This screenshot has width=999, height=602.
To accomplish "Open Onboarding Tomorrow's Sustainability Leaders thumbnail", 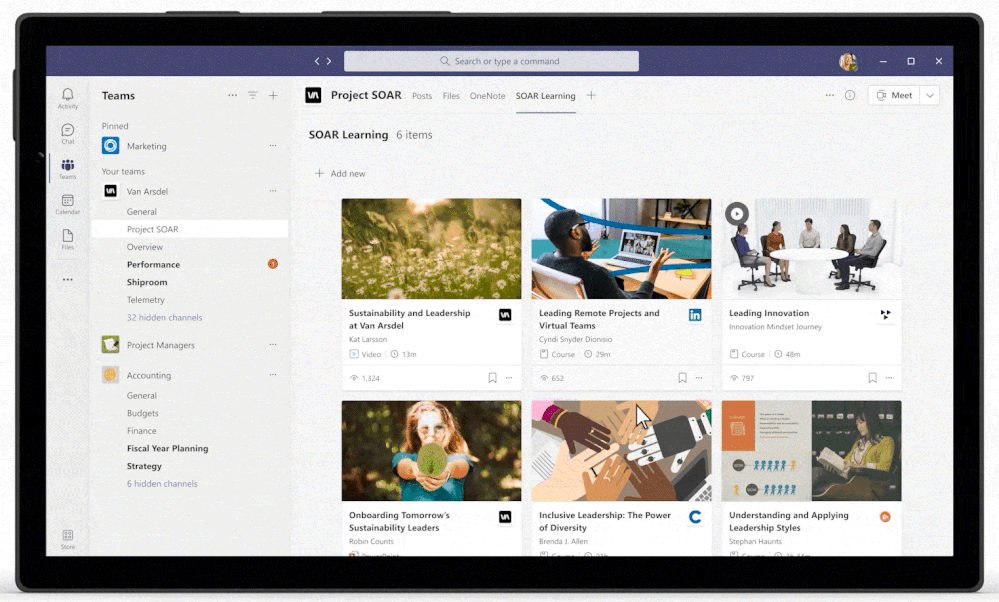I will pos(431,450).
